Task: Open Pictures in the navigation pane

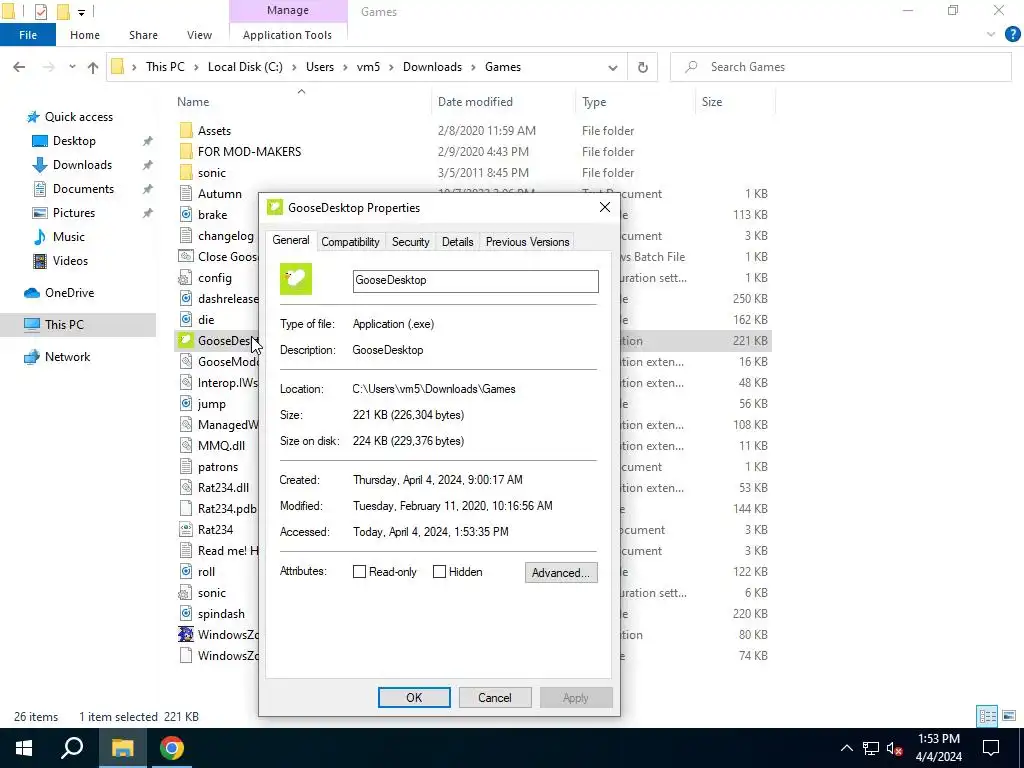Action: 74,213
